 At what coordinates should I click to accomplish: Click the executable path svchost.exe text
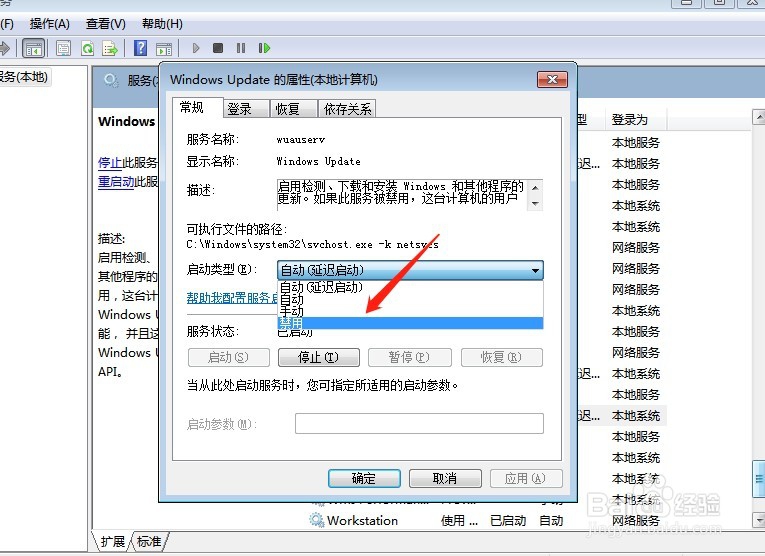click(x=312, y=244)
